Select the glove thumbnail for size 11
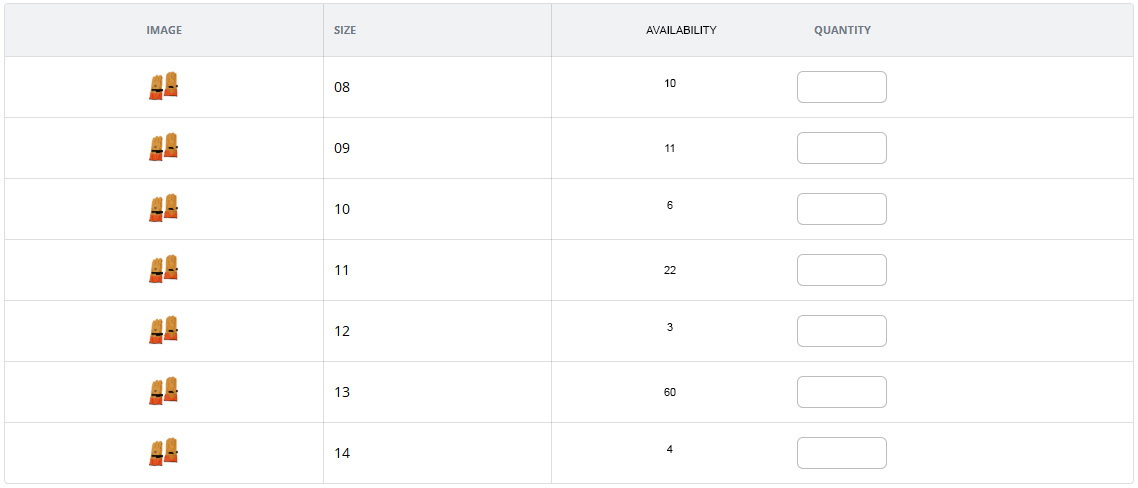 (x=163, y=269)
